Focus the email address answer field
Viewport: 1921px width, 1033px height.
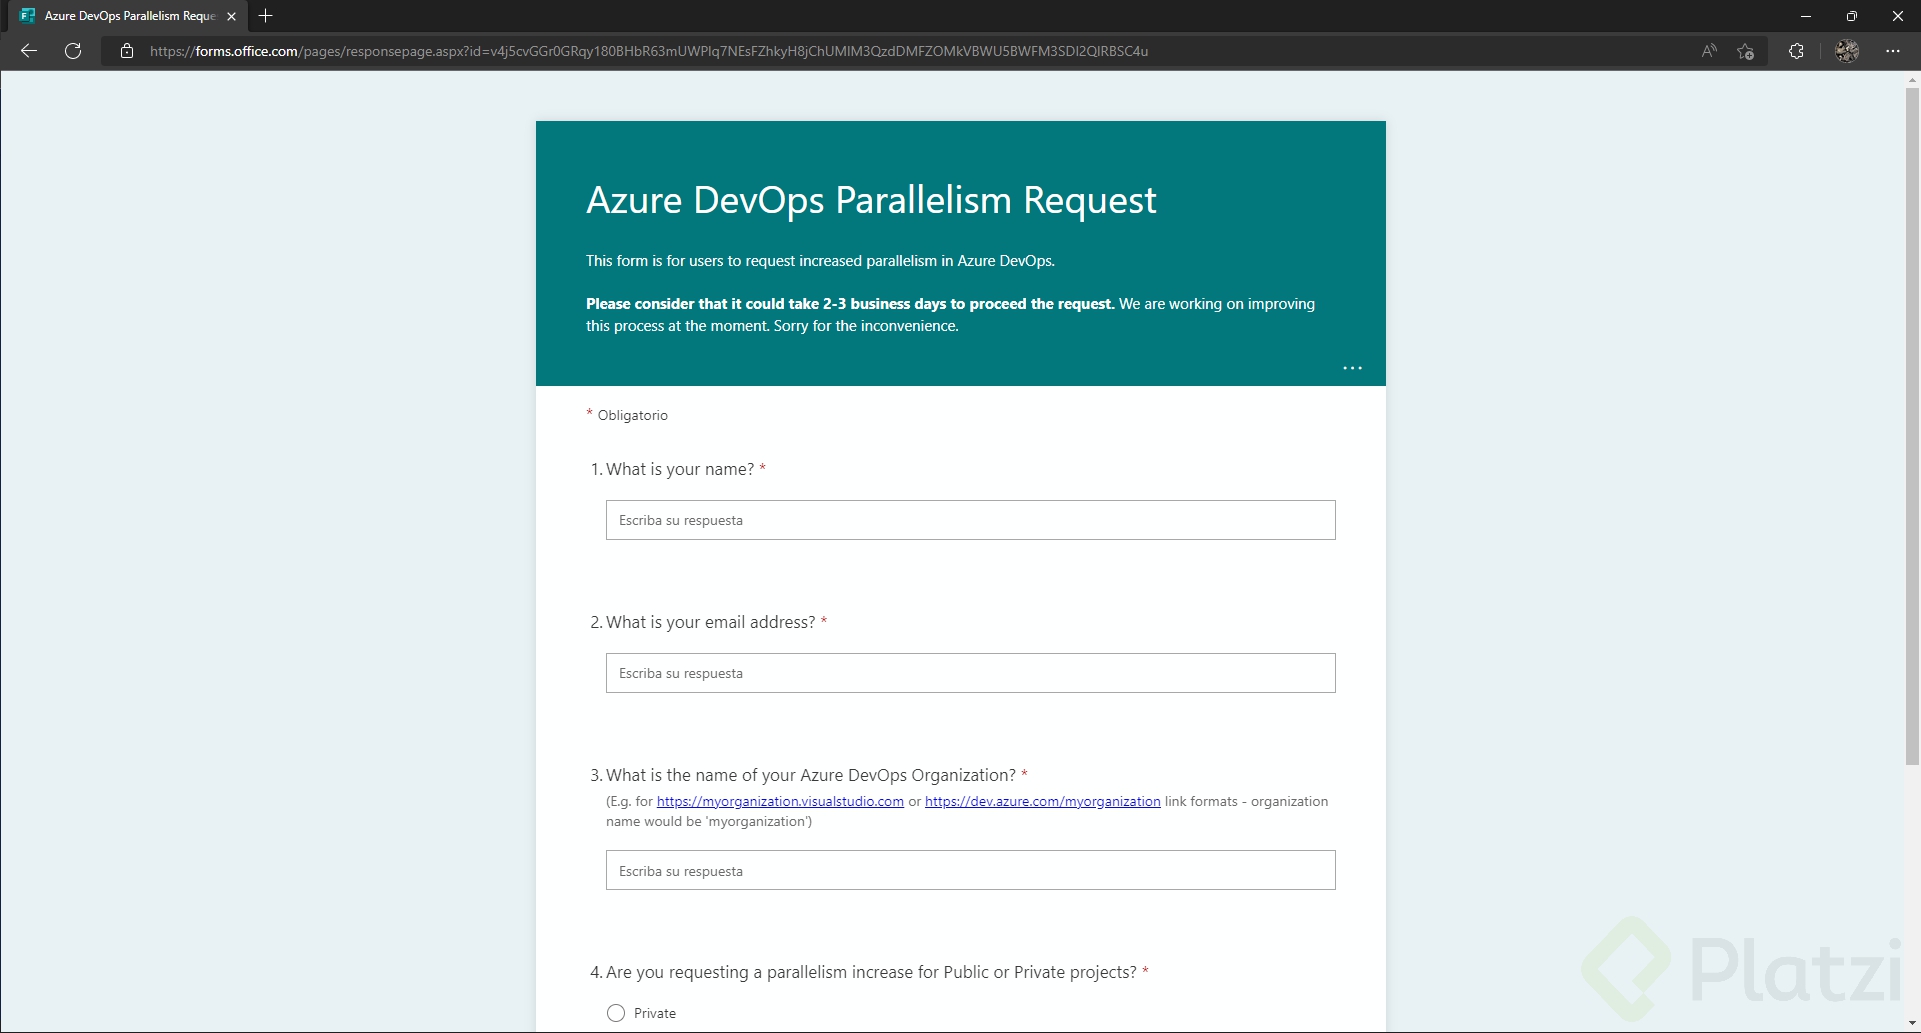(970, 673)
